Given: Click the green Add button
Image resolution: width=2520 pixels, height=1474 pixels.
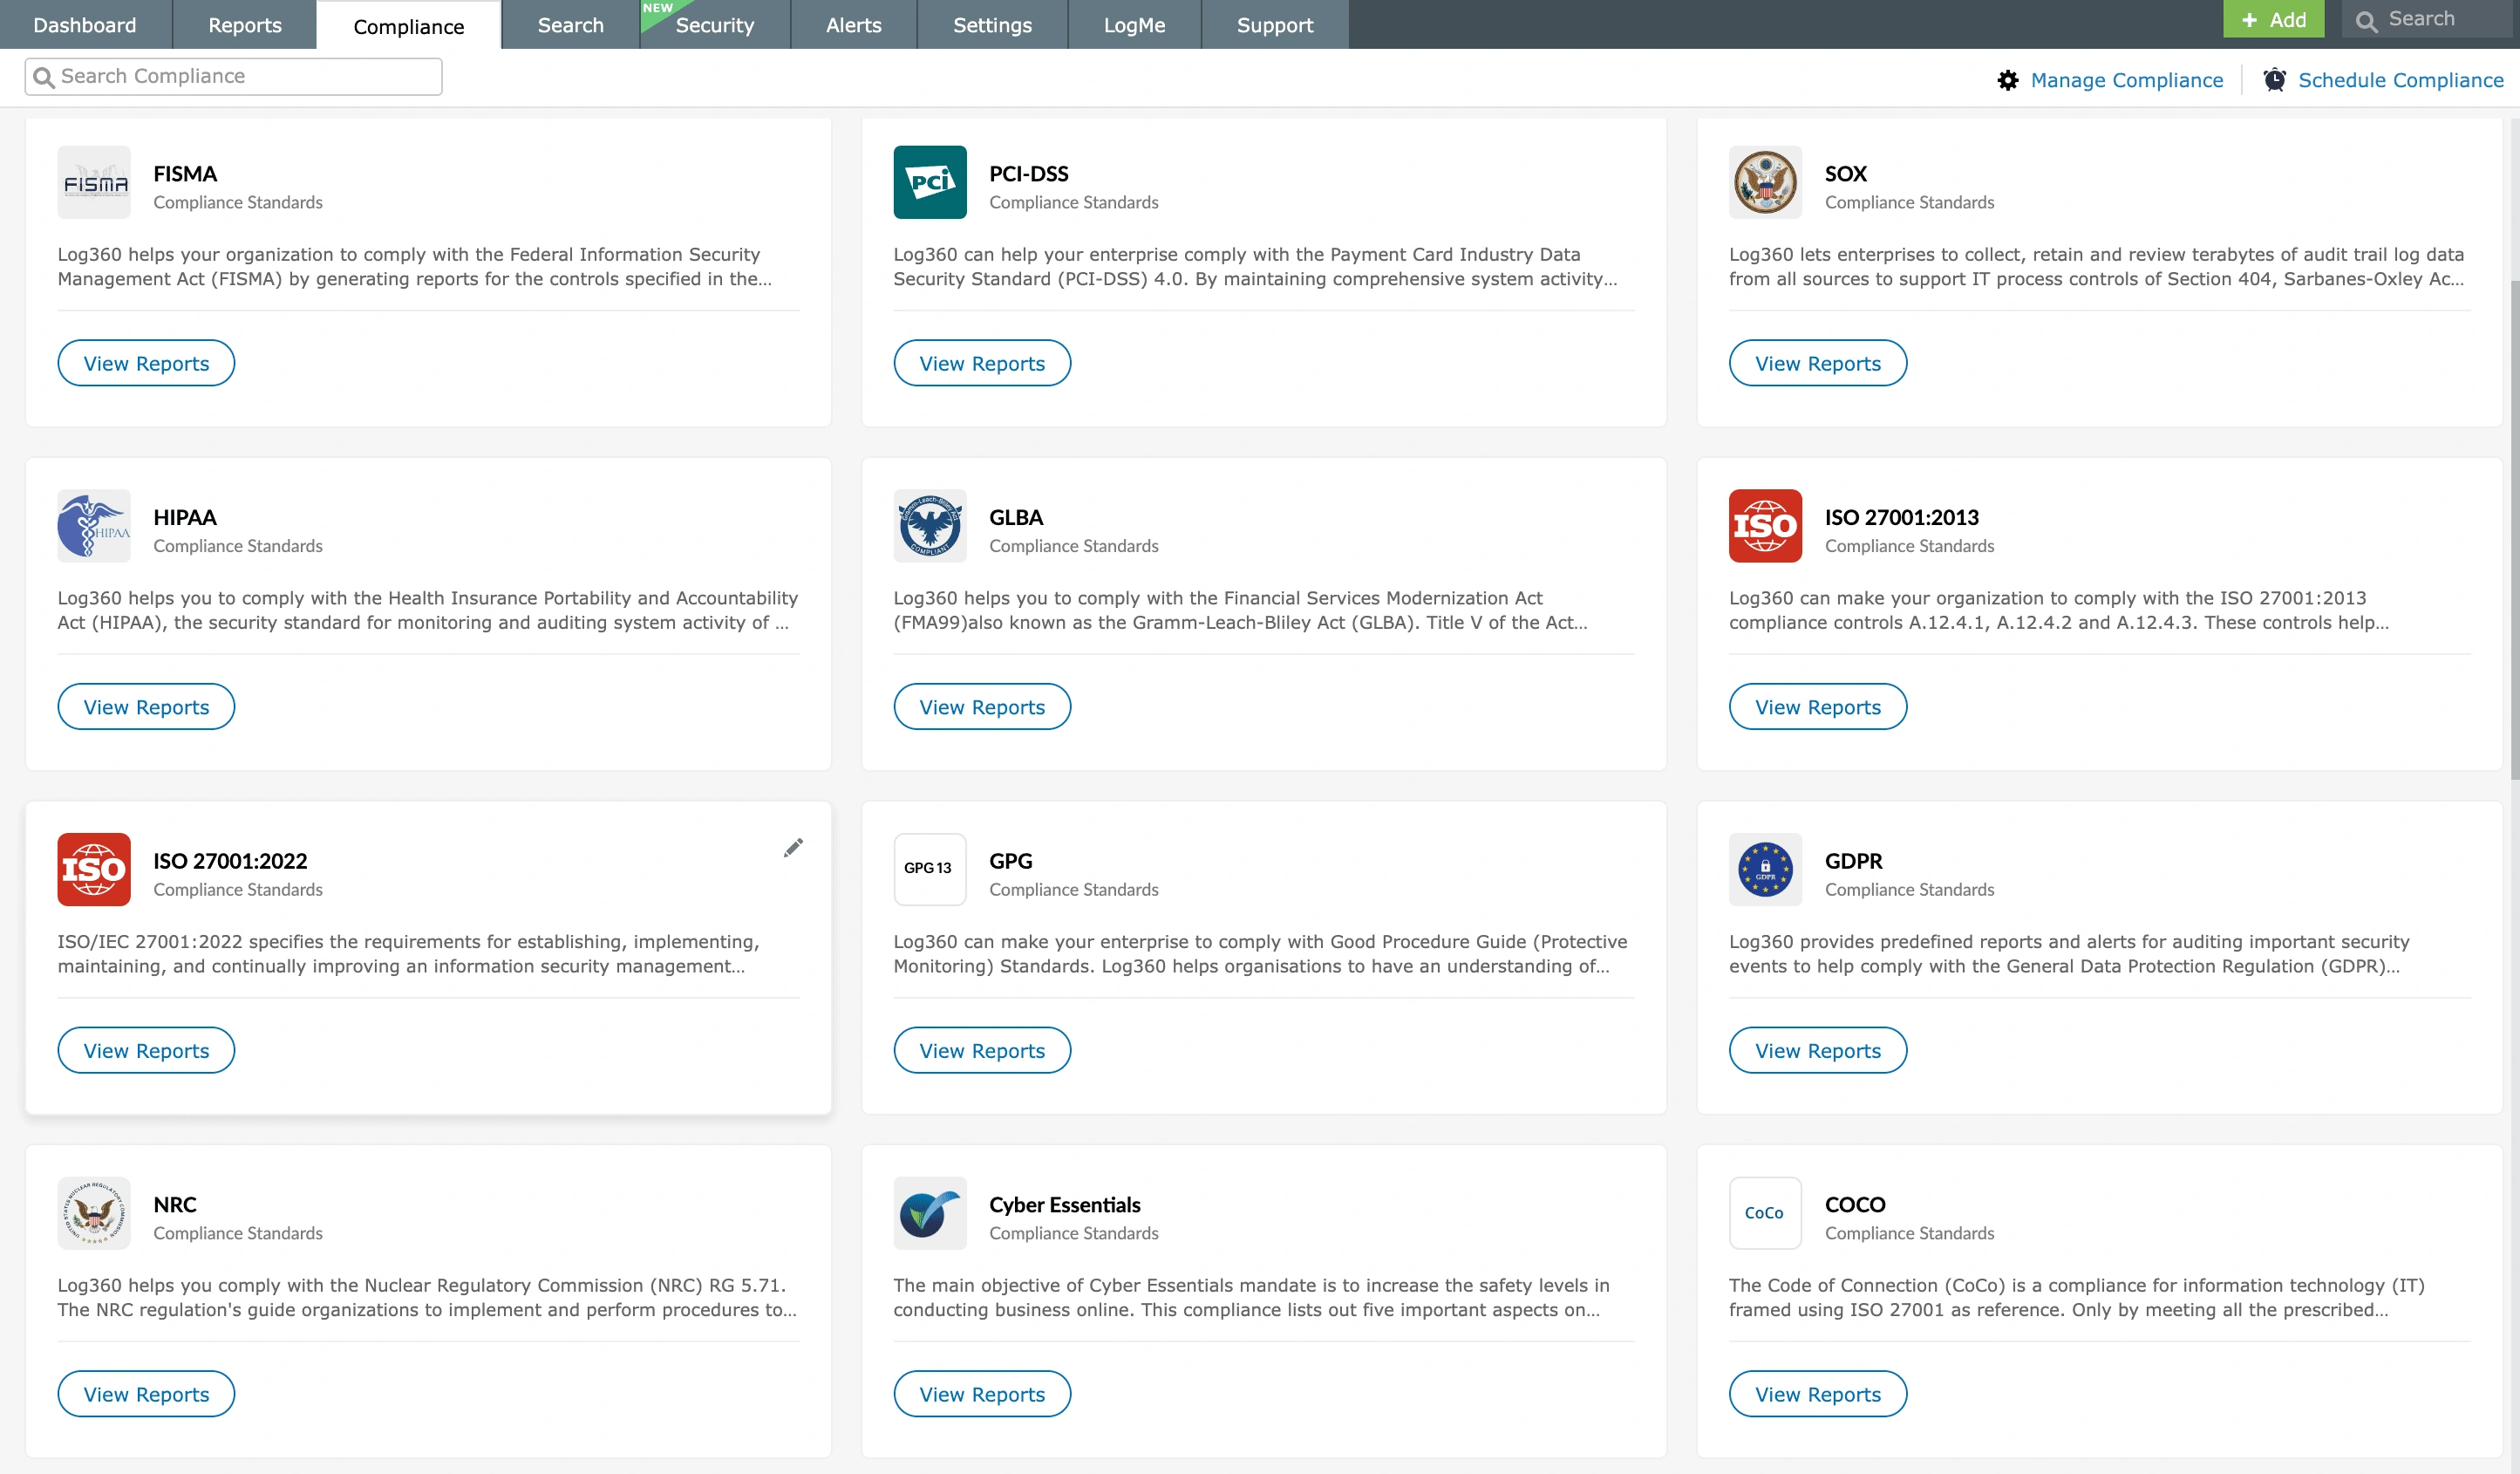Looking at the screenshot, I should point(2273,19).
